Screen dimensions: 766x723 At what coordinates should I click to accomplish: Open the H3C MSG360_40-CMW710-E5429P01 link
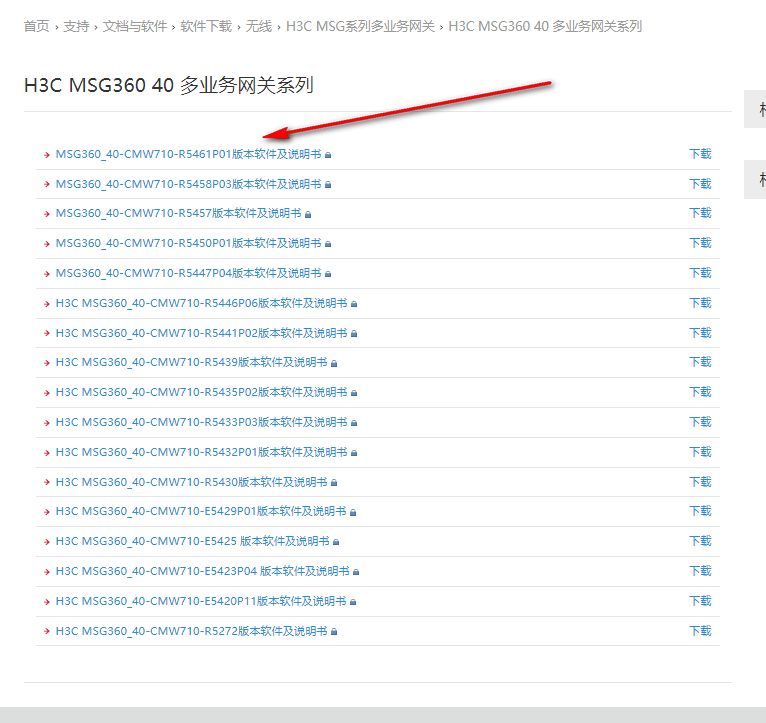point(201,511)
